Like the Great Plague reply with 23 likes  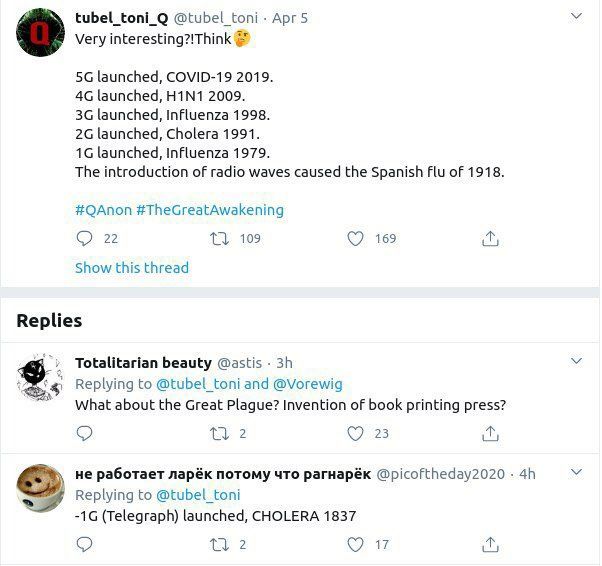pyautogui.click(x=355, y=434)
